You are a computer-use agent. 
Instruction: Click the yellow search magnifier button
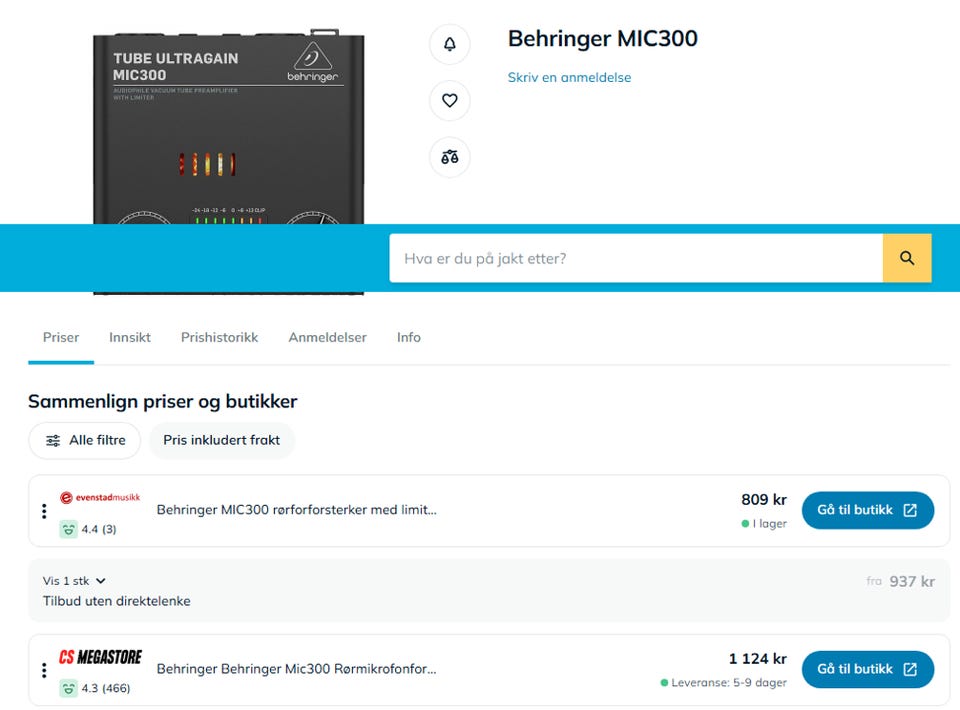tap(907, 258)
